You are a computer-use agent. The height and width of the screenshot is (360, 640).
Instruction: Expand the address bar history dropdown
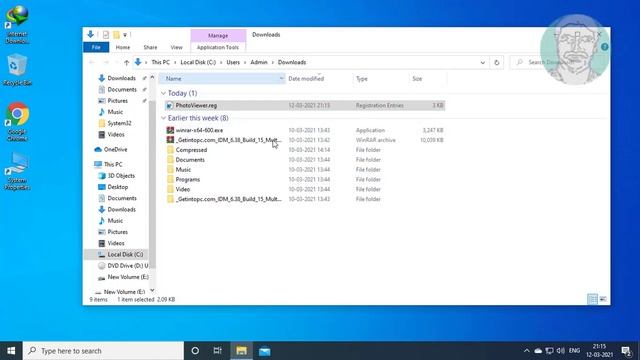click(x=482, y=62)
